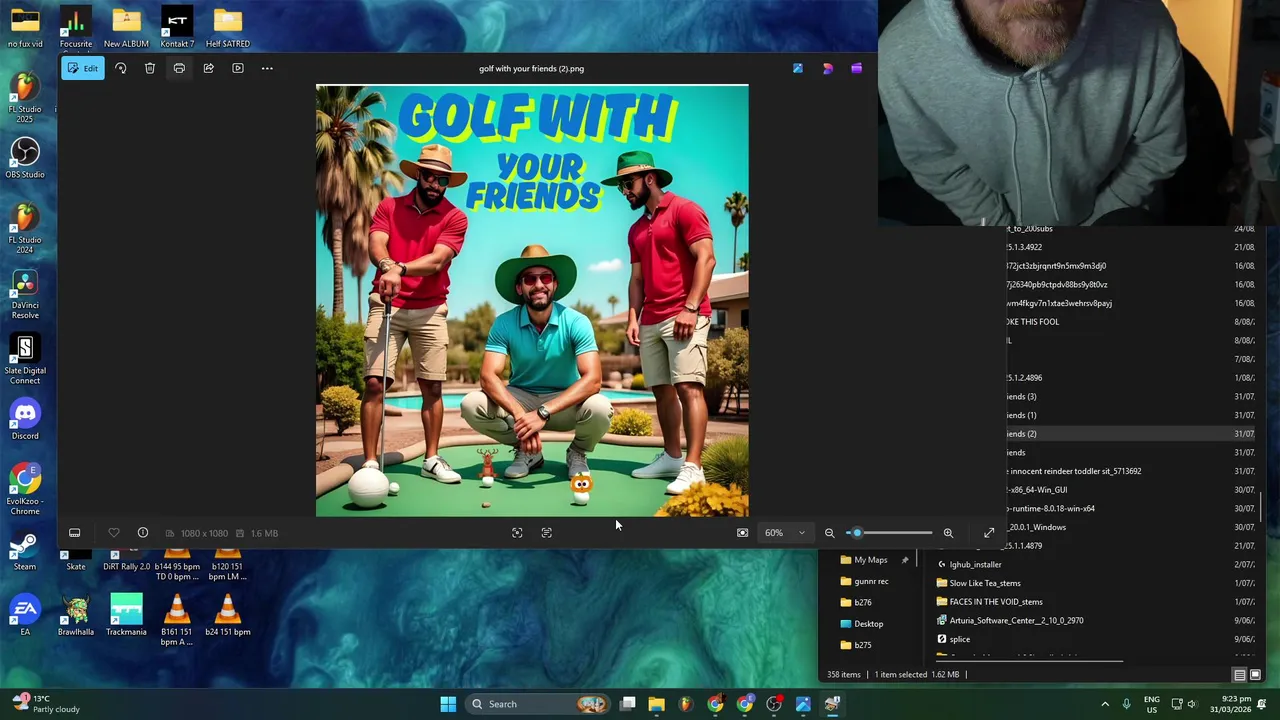
Task: Click the golf poster image
Action: (532, 300)
